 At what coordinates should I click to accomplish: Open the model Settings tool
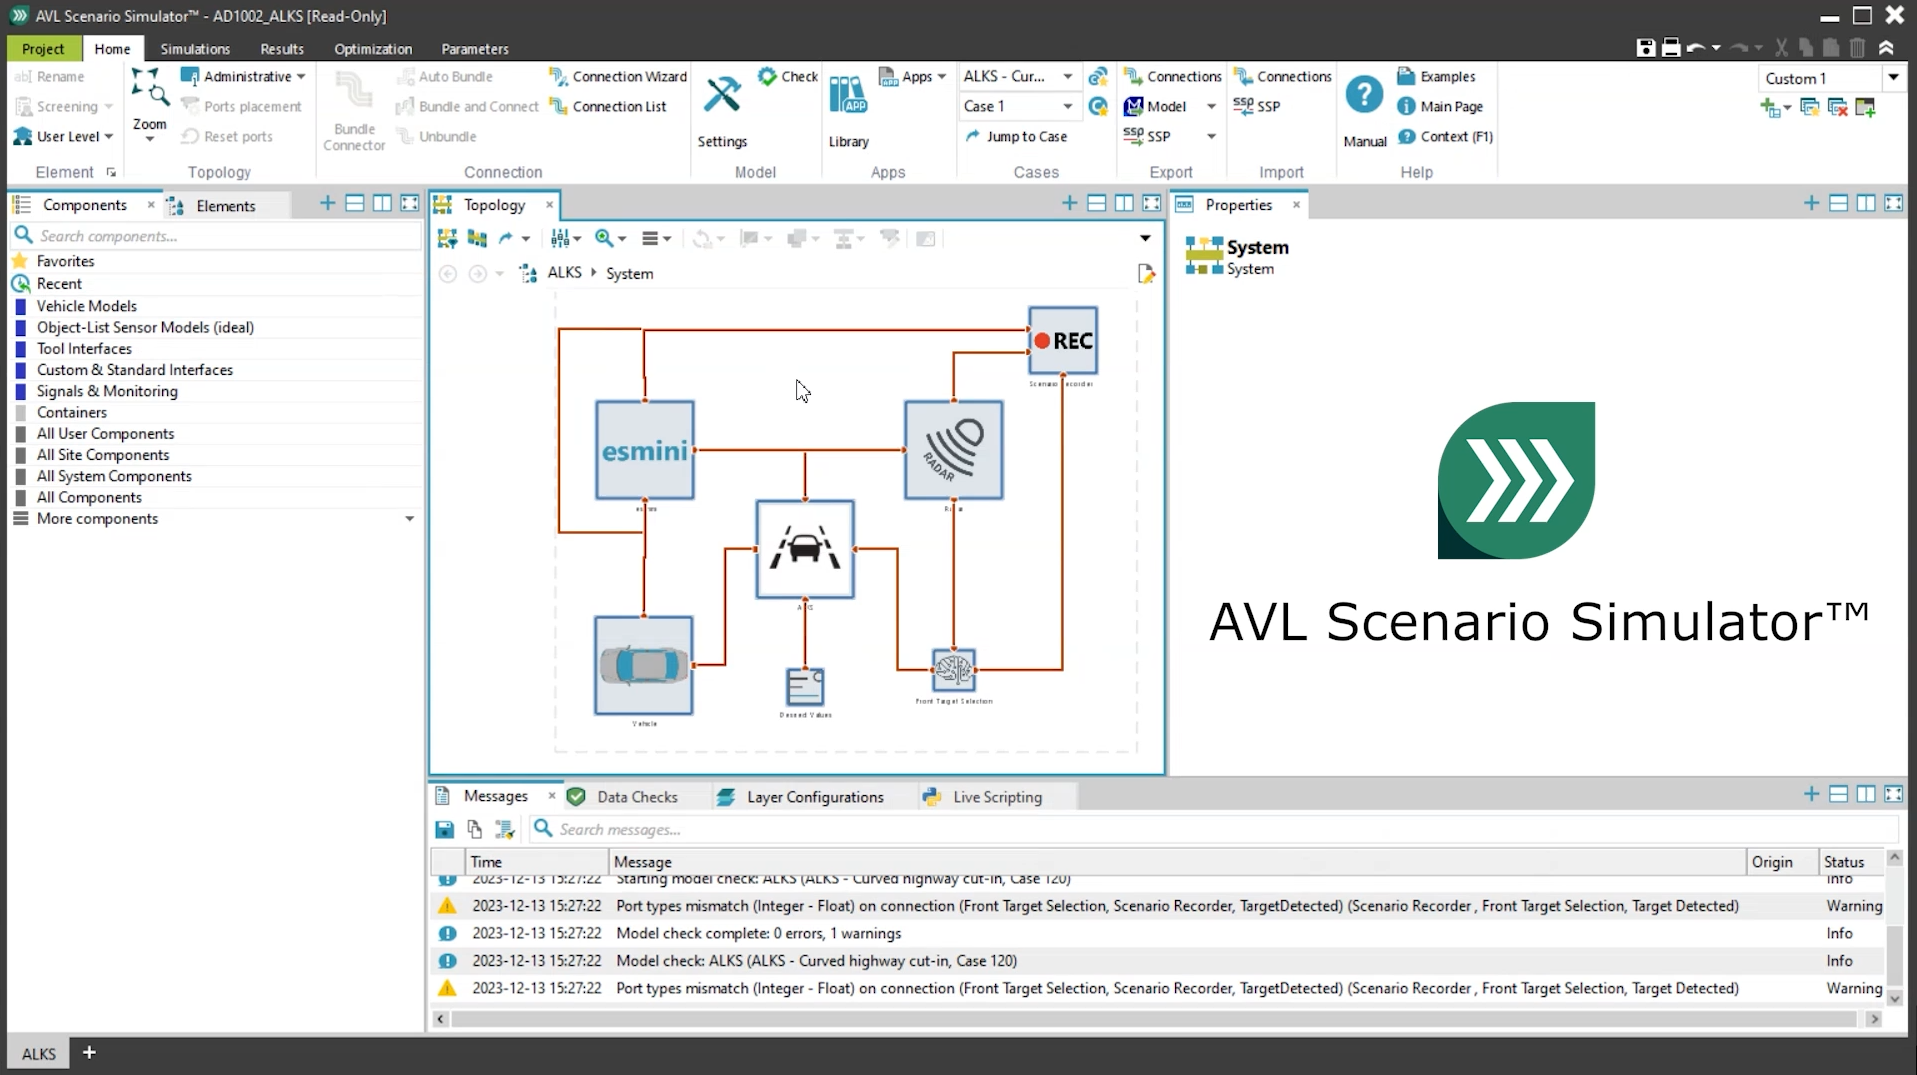click(721, 111)
